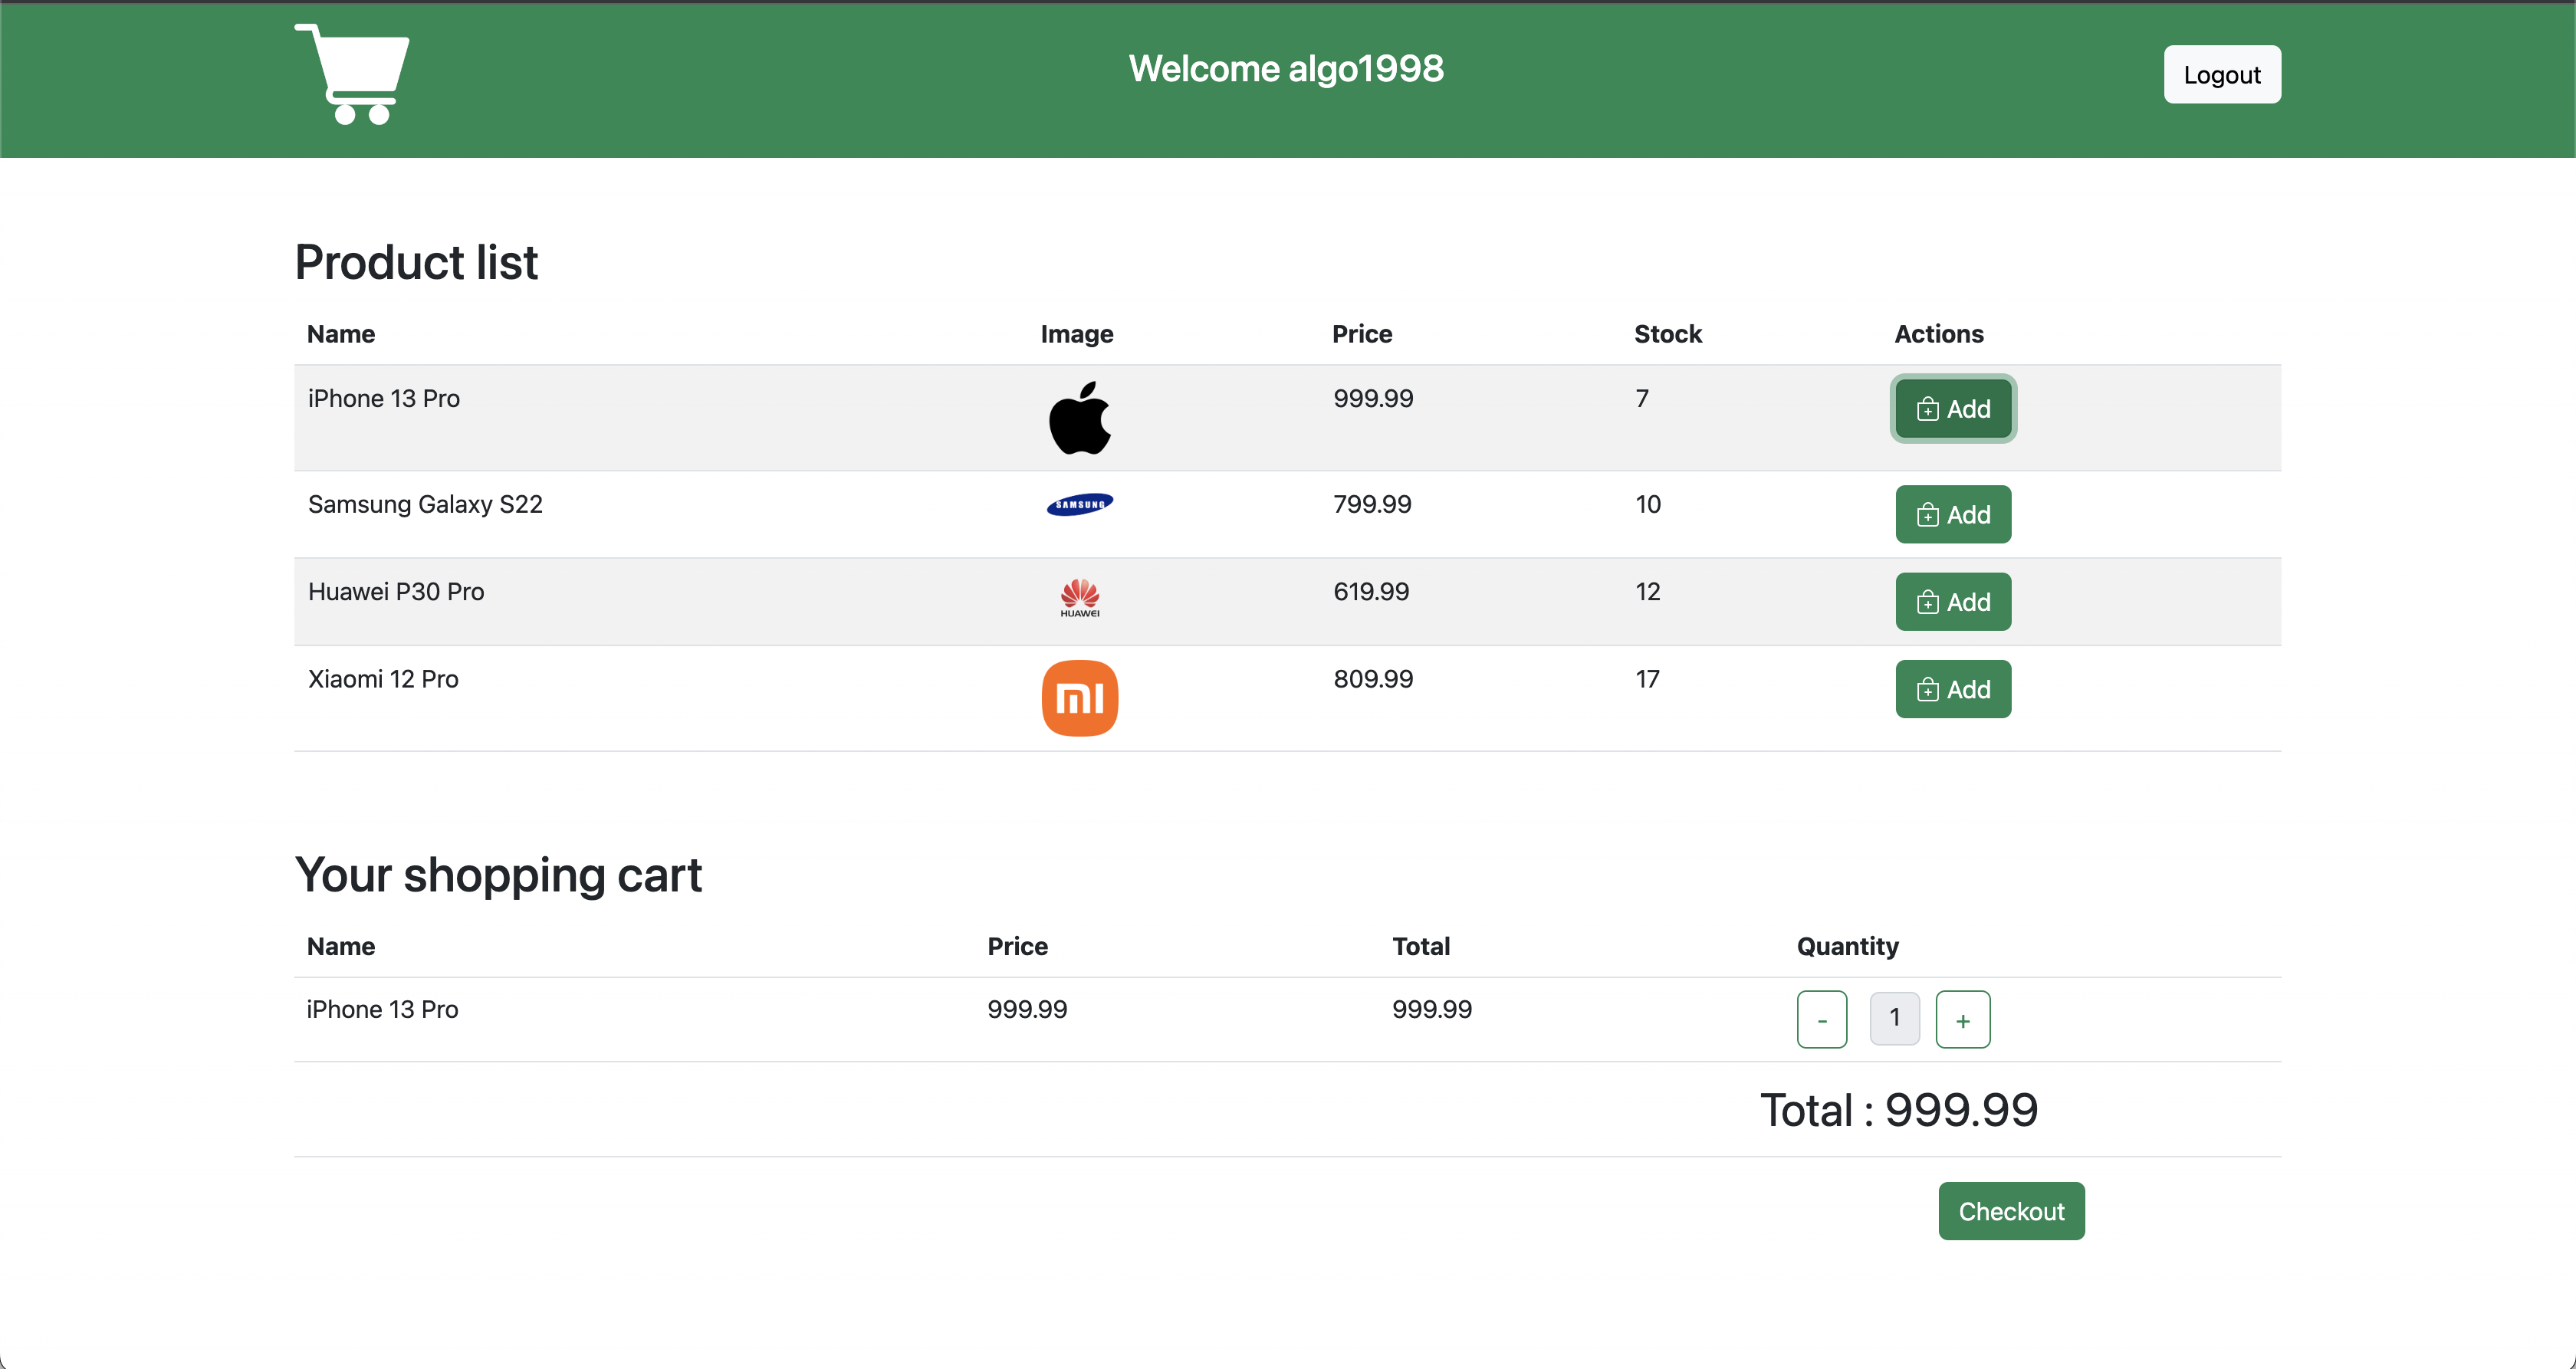Screen dimensions: 2576x1369
Task: Decrease iPhone 13 Pro cart quantity
Action: tap(1822, 1019)
